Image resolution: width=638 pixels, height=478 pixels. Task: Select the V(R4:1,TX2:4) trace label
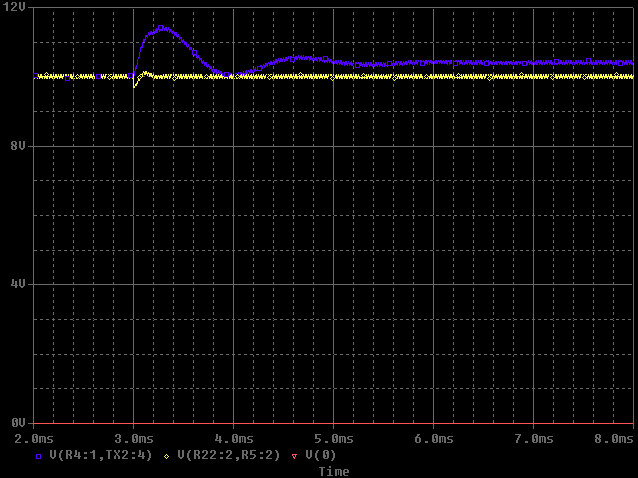click(101, 455)
